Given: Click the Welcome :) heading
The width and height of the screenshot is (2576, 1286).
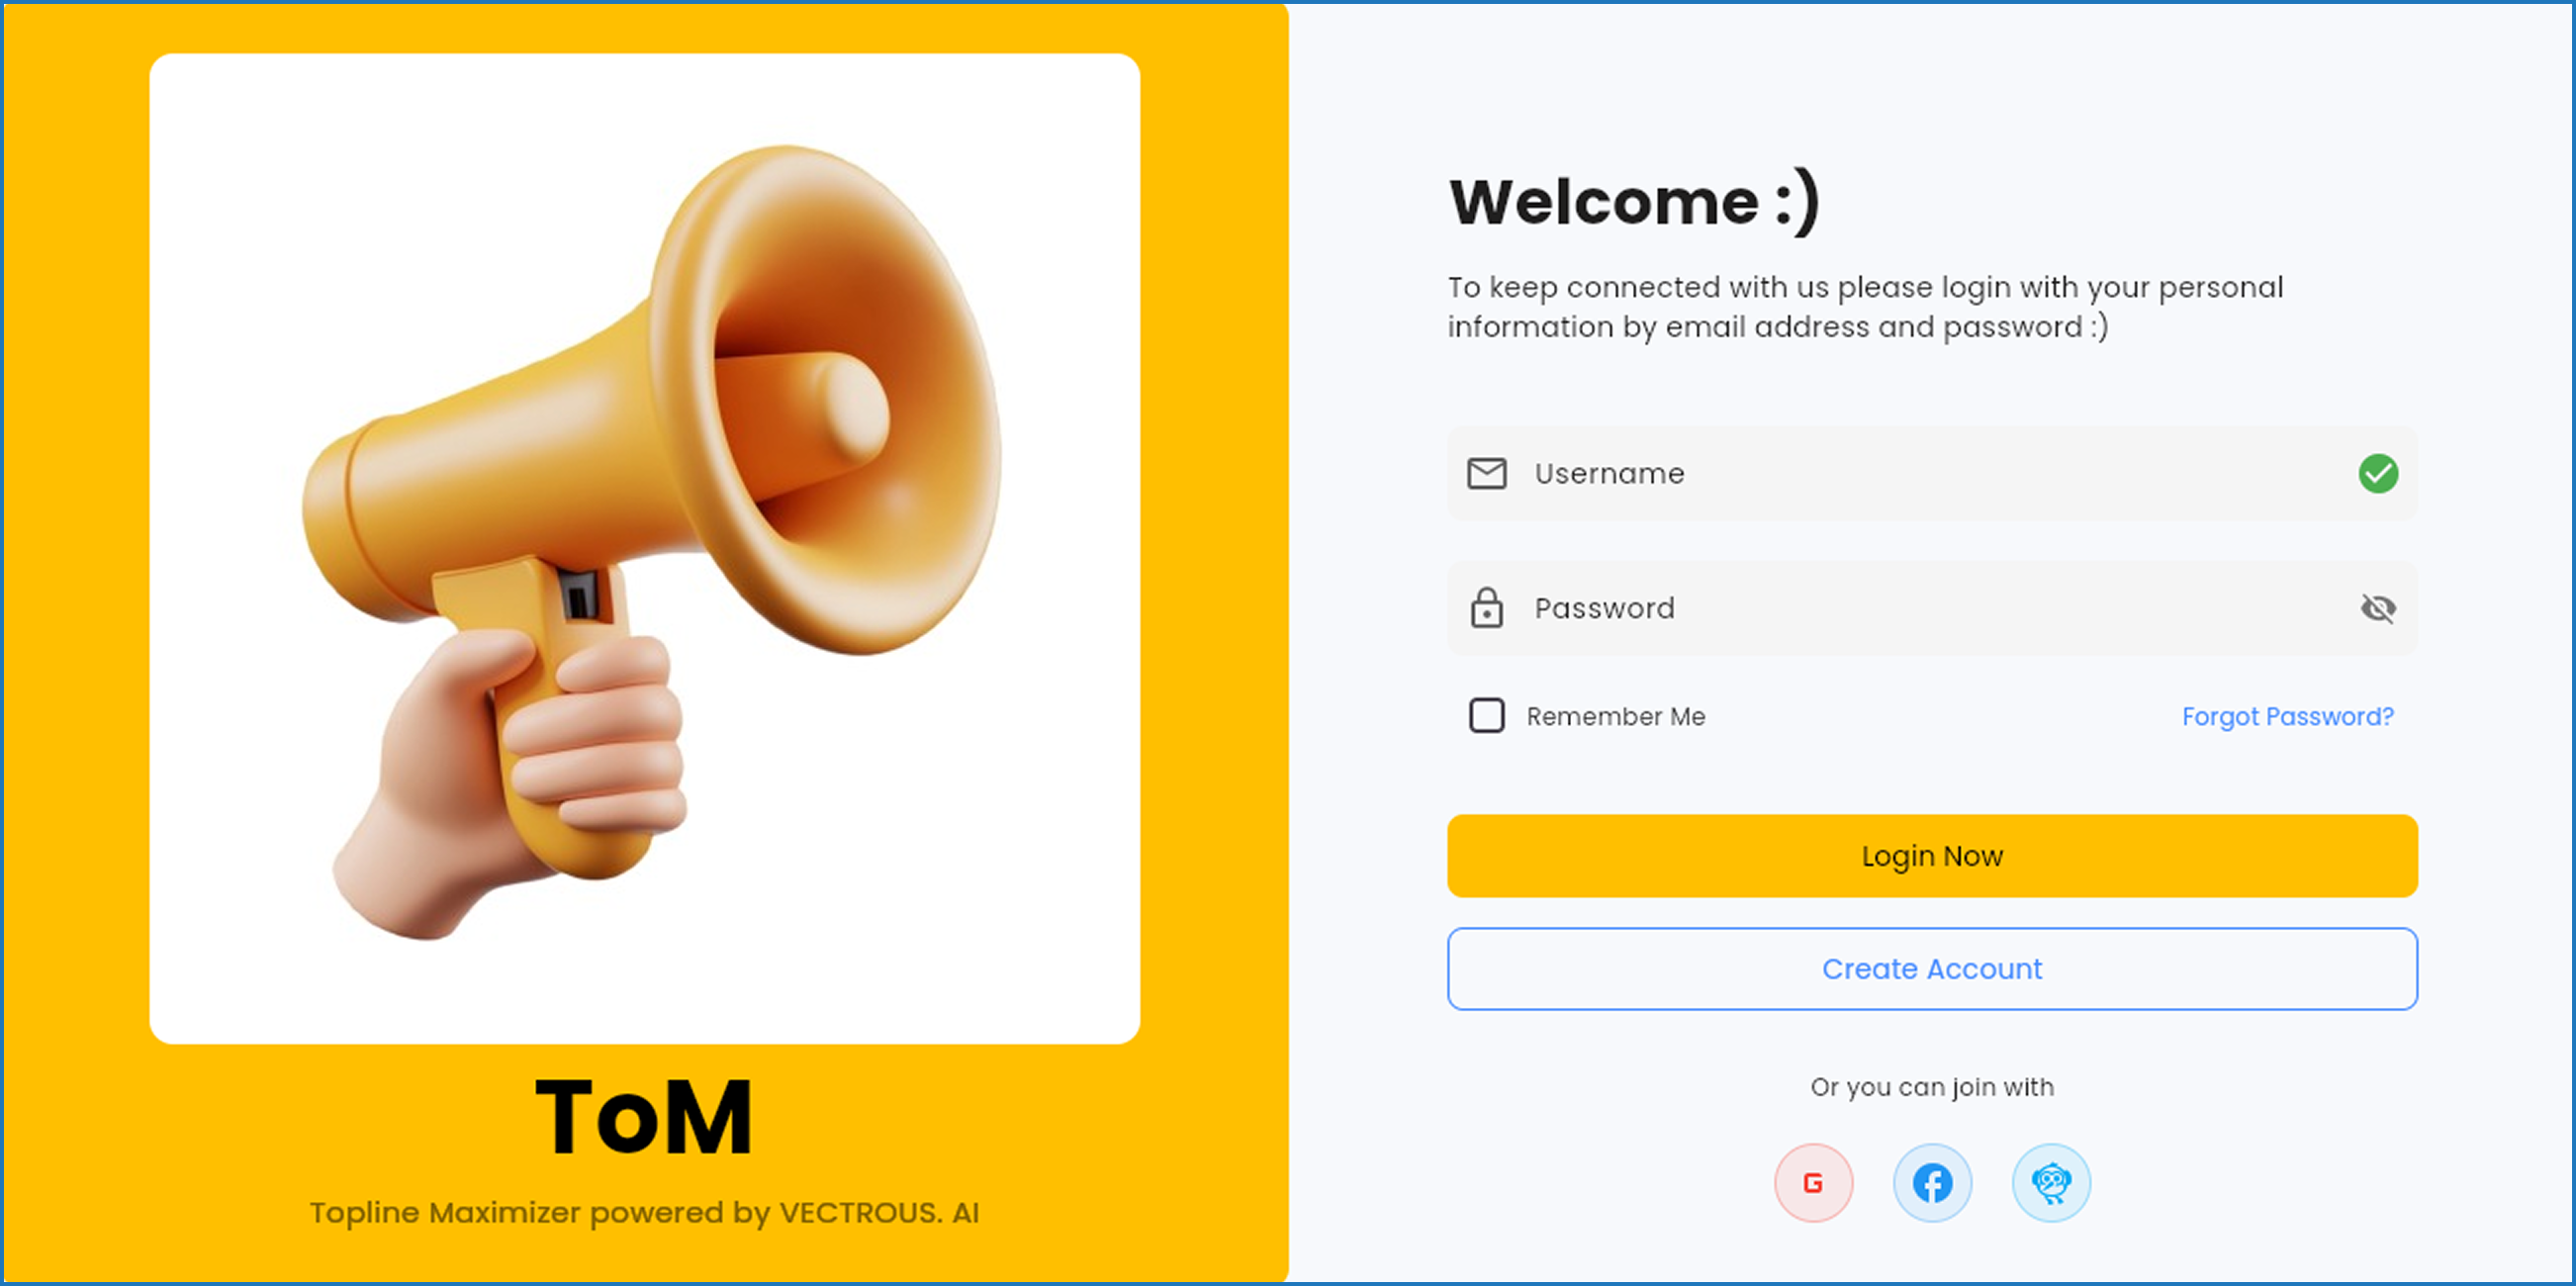Looking at the screenshot, I should pos(1634,201).
